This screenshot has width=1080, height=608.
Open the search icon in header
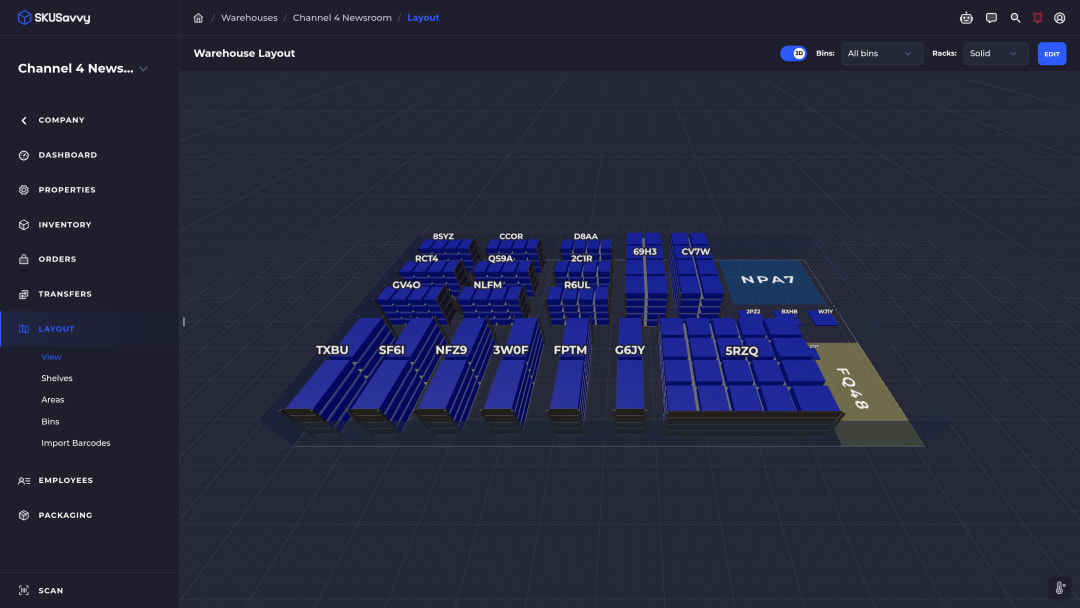click(1015, 18)
